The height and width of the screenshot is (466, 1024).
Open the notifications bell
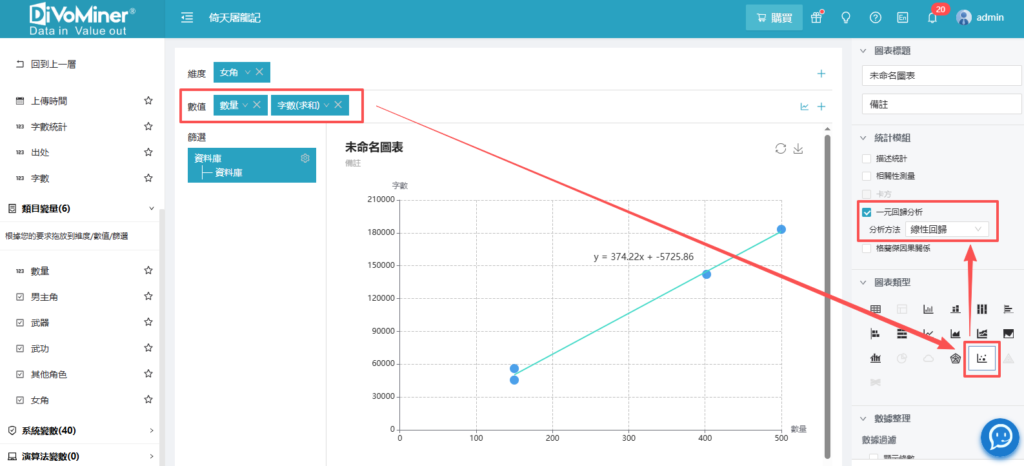click(x=931, y=17)
